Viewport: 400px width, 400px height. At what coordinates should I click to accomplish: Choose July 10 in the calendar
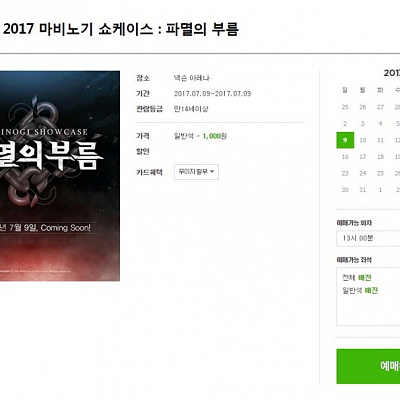[363, 140]
